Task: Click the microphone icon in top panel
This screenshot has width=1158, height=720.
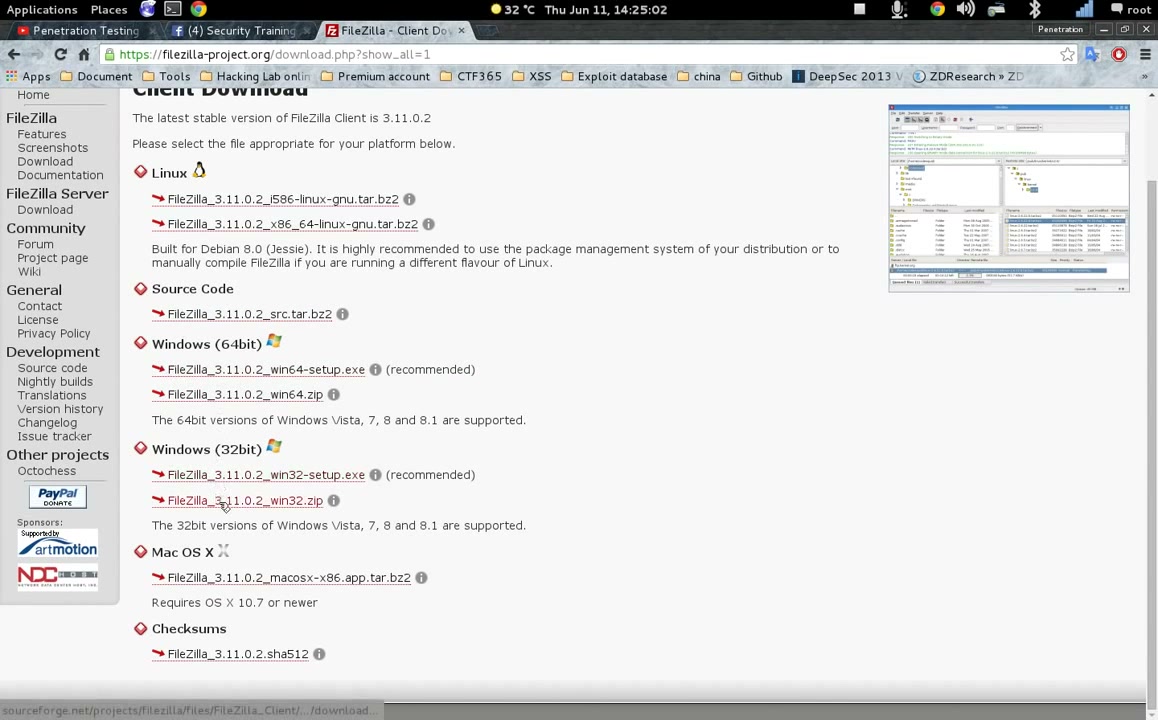Action: tap(898, 9)
